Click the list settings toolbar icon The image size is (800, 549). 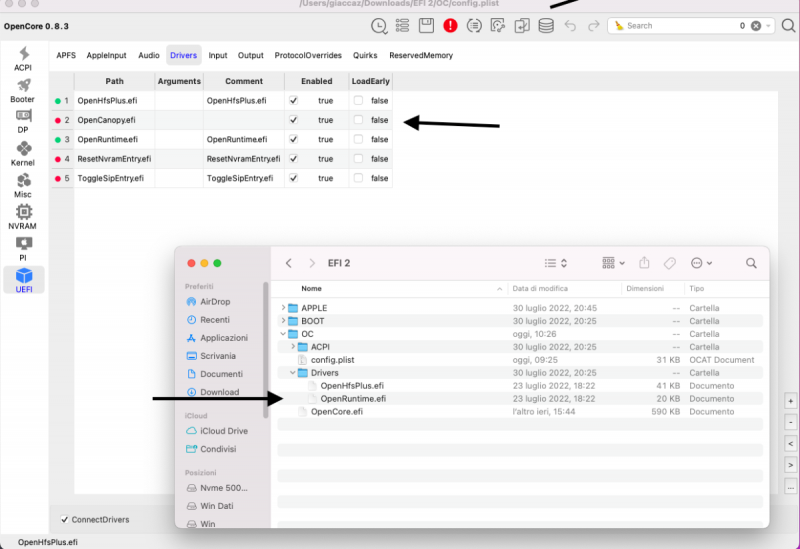(x=403, y=26)
